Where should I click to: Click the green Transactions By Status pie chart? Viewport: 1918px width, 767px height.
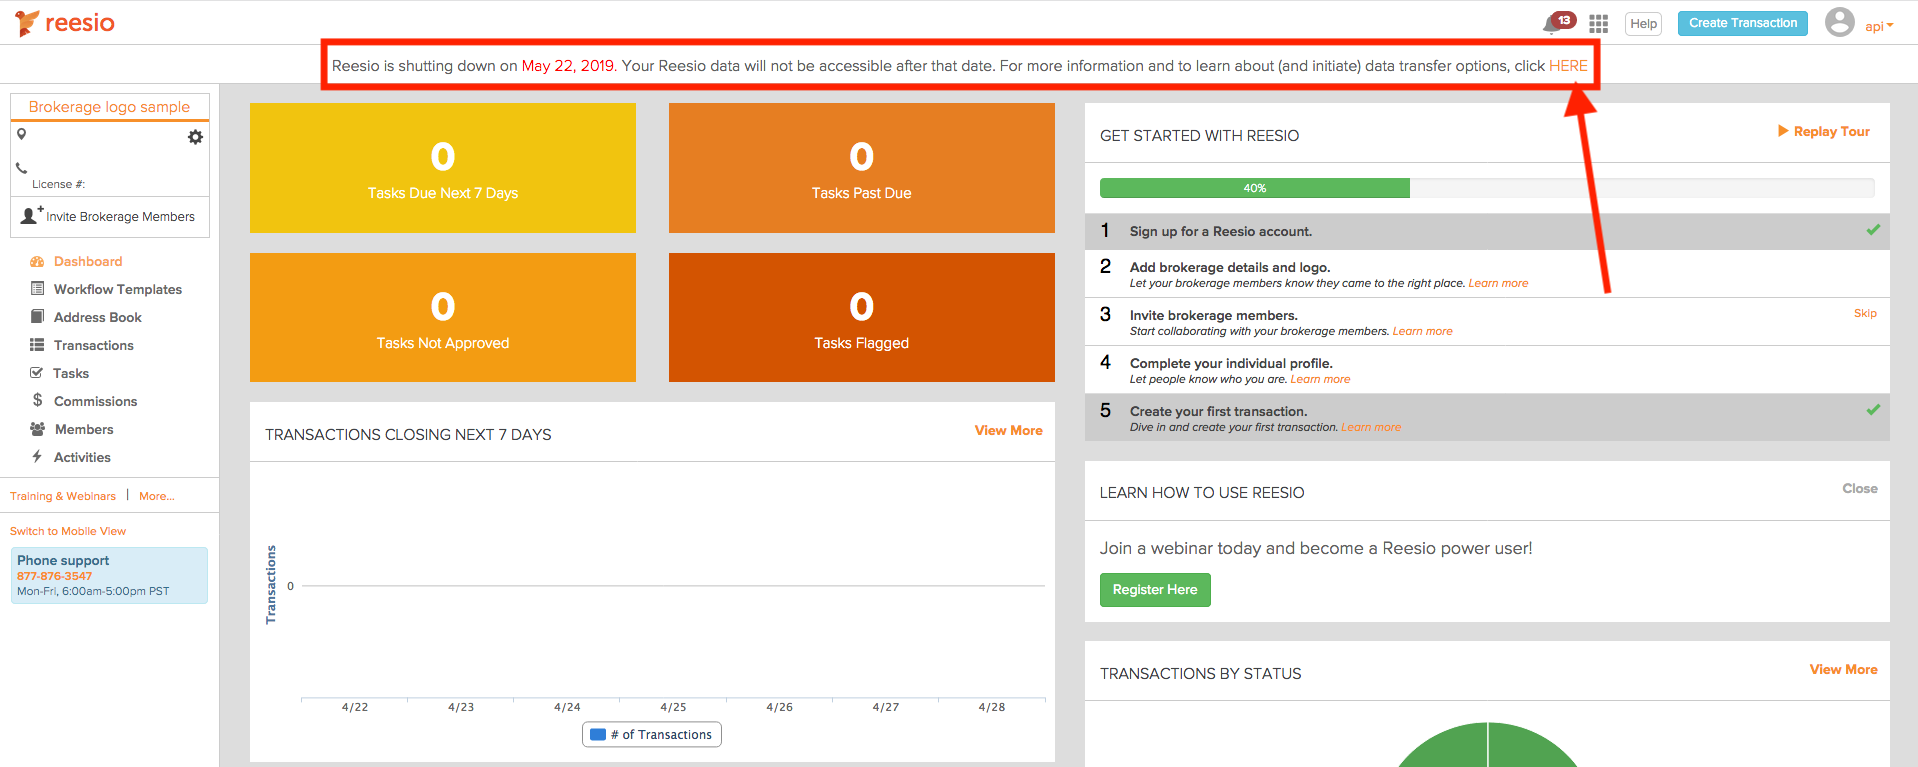tap(1487, 745)
